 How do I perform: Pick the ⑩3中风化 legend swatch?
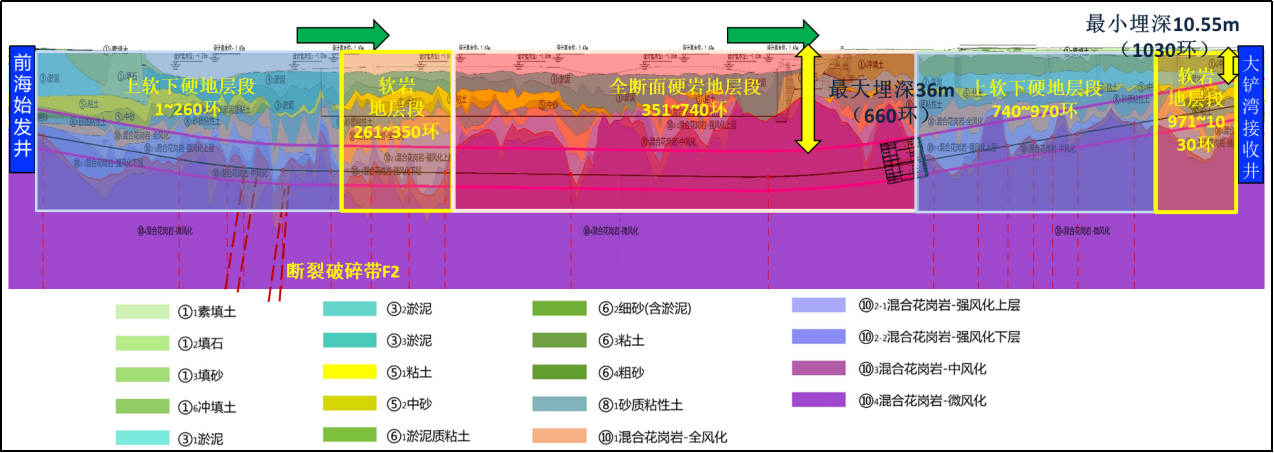[819, 368]
